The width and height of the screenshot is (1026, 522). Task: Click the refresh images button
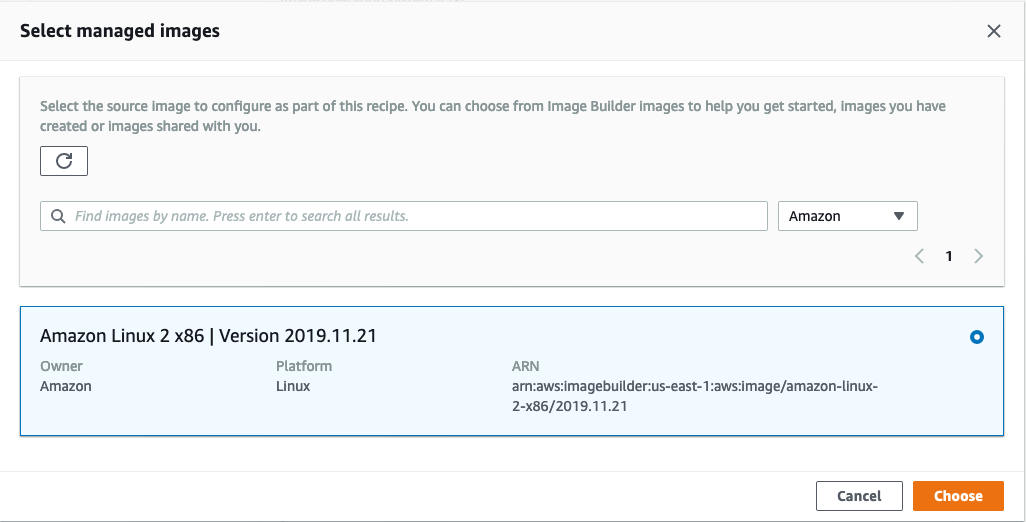coord(63,161)
